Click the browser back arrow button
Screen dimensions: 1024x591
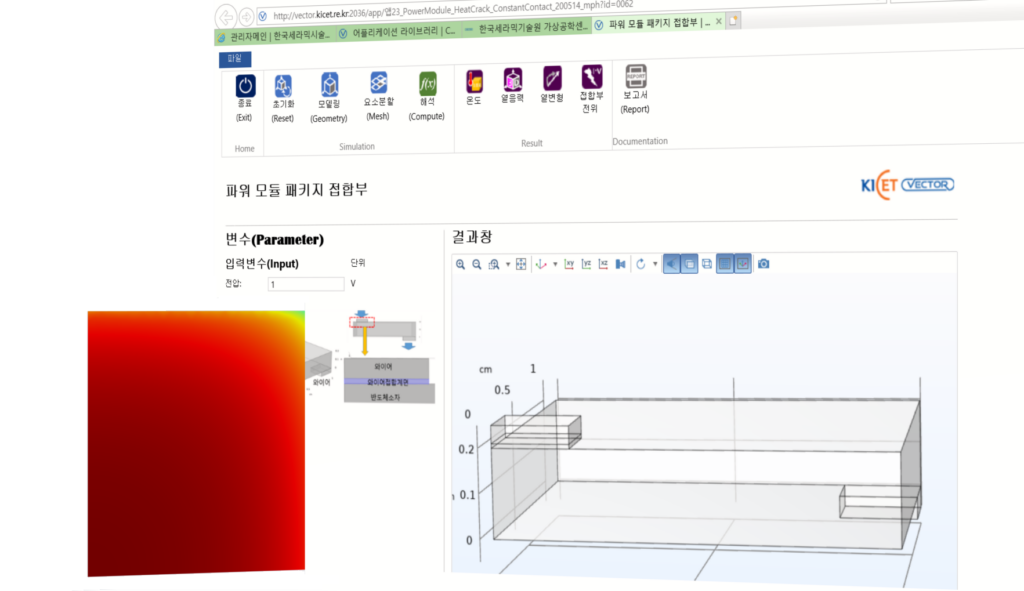pyautogui.click(x=225, y=15)
